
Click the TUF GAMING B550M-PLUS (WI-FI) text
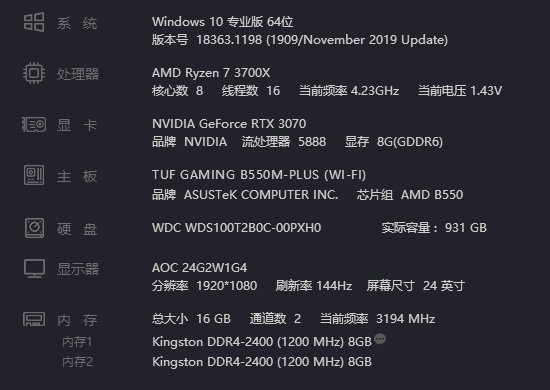[x=259, y=175]
